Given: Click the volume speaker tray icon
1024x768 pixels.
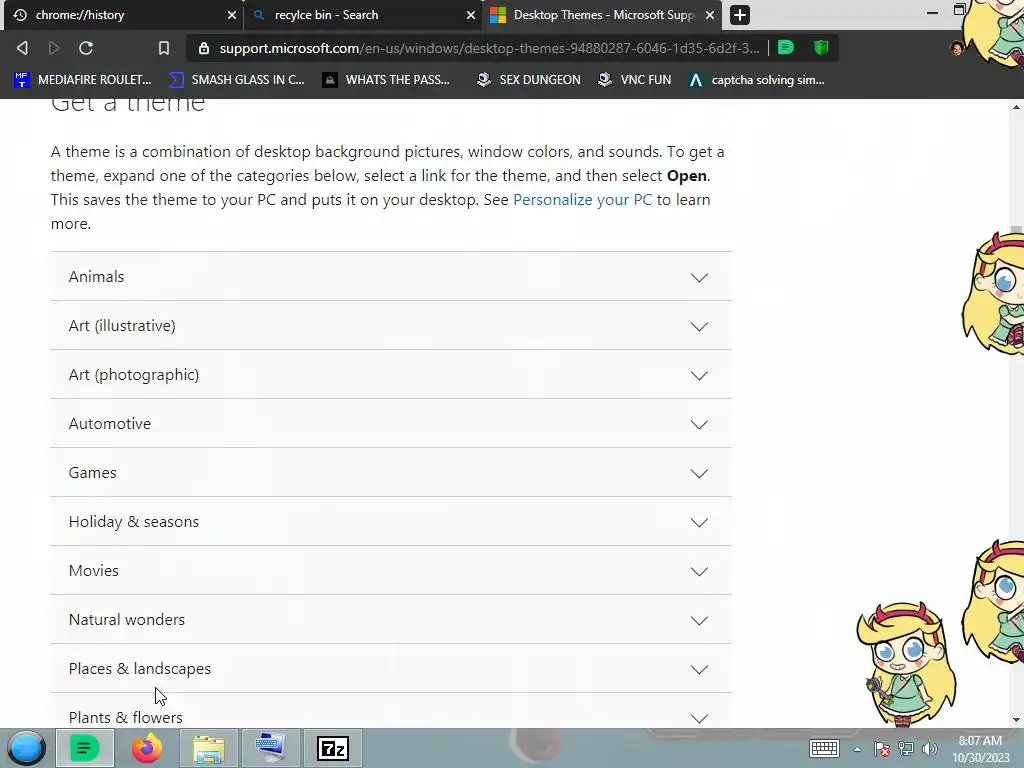Looking at the screenshot, I should coord(930,749).
